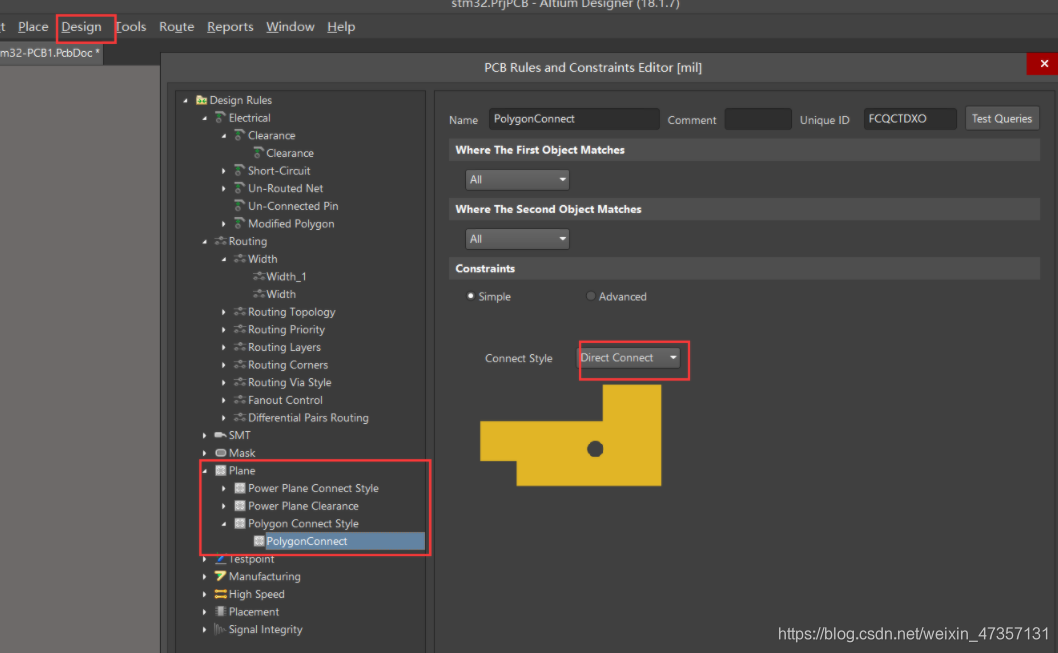Click the Test Queries button

pos(1002,119)
